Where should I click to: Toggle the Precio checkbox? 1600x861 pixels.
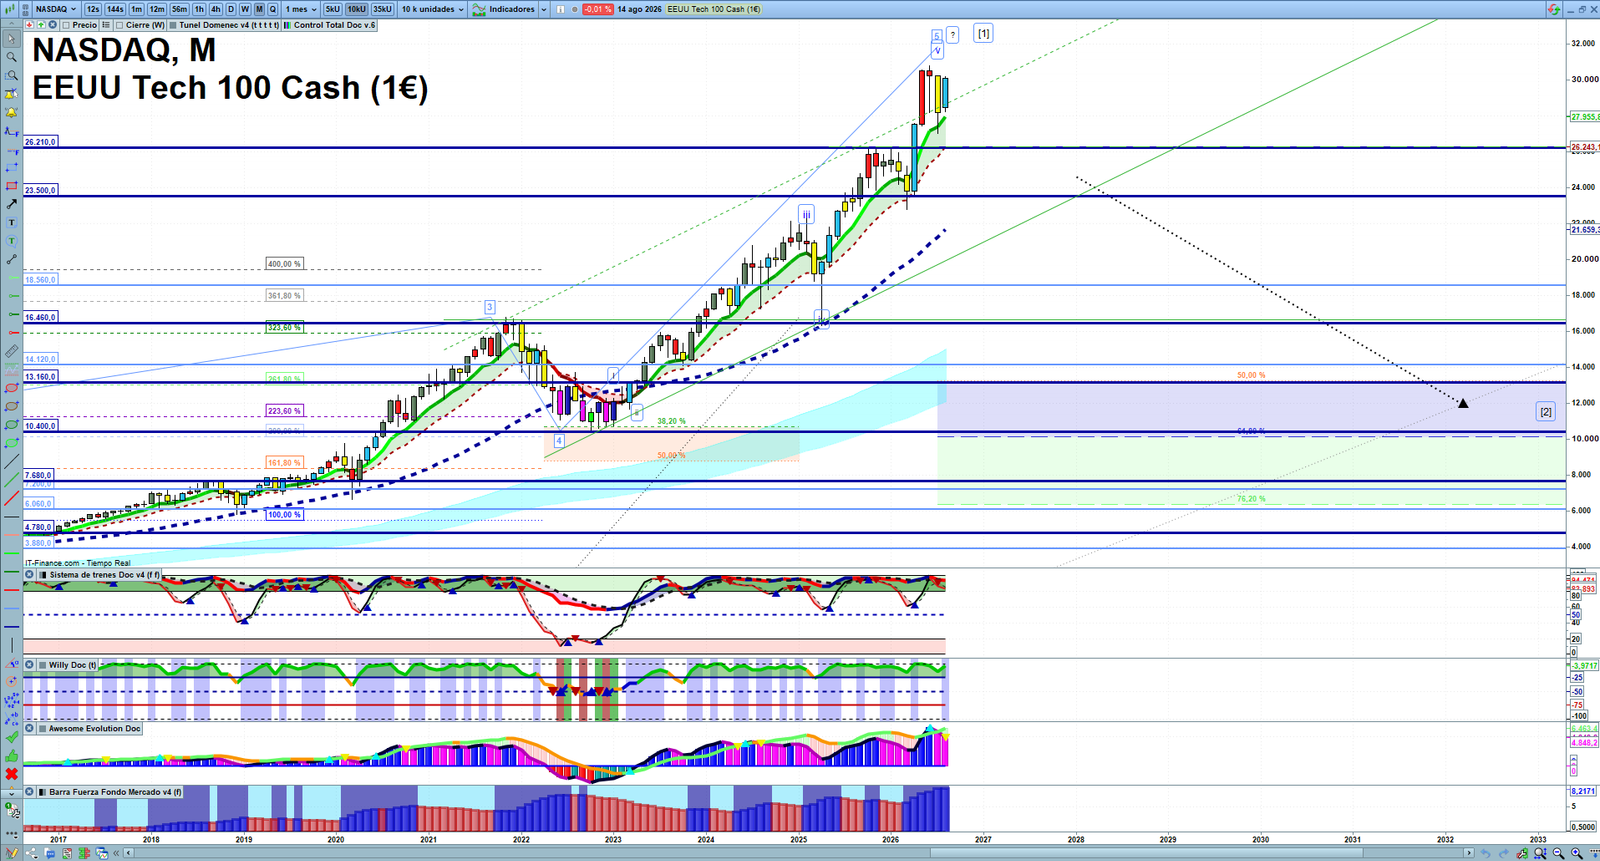66,25
